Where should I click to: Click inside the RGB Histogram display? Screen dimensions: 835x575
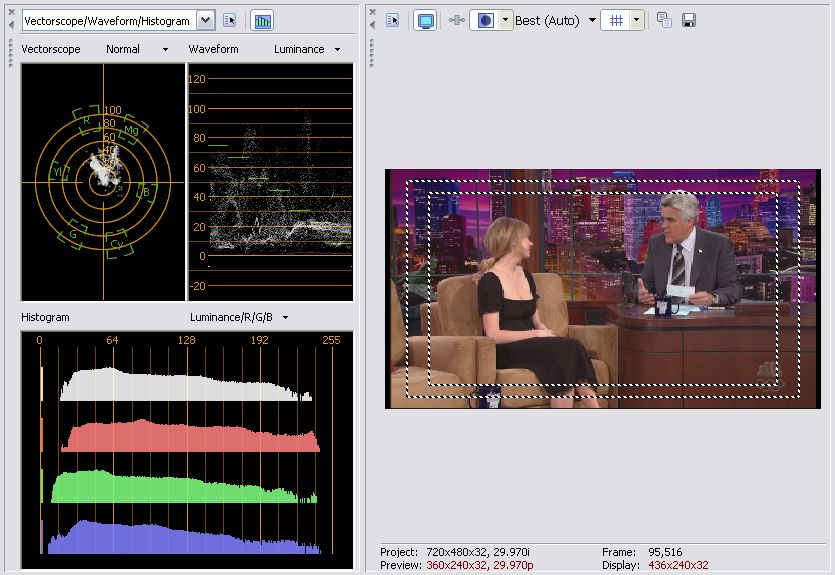click(187, 450)
